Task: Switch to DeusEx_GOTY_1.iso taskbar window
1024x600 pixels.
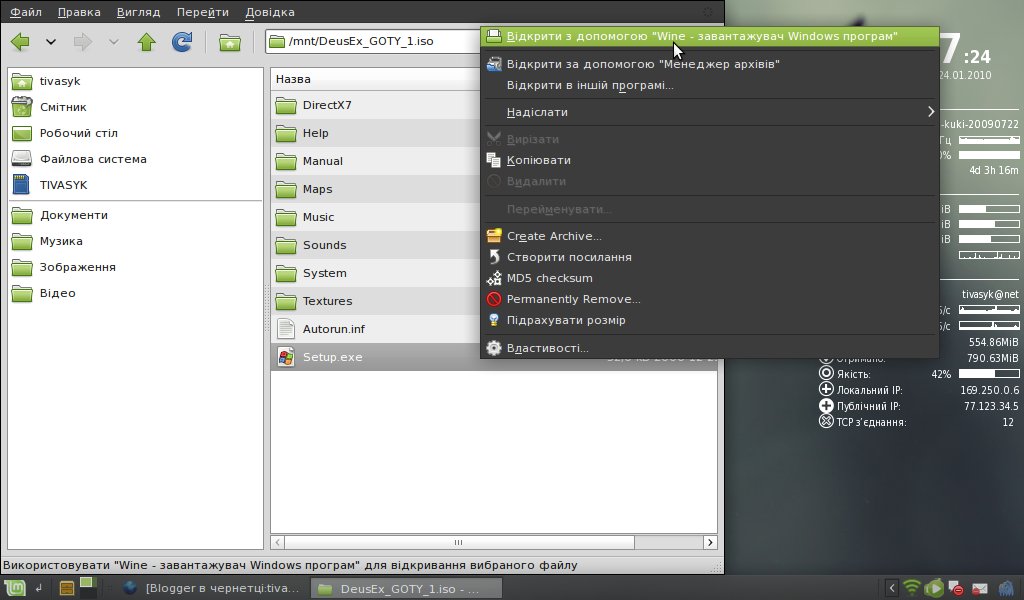Action: [406, 588]
